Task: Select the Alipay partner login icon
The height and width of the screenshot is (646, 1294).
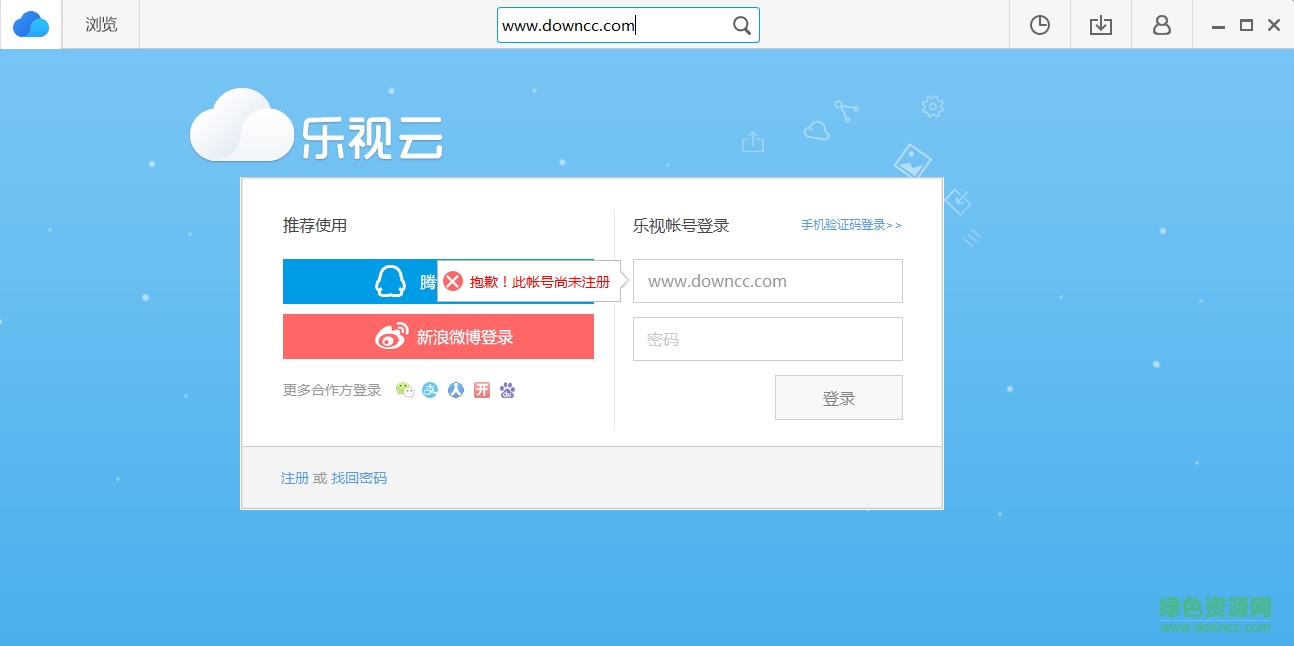Action: click(x=429, y=389)
